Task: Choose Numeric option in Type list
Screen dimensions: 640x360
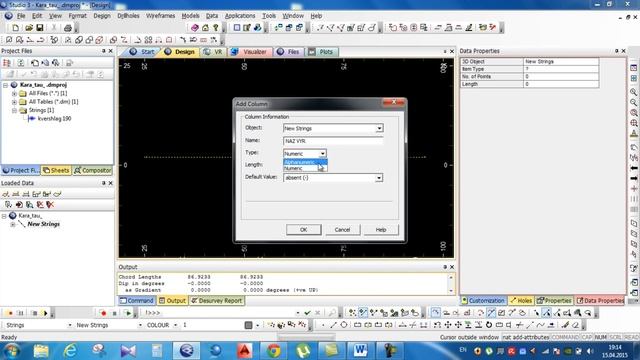Action: coord(305,168)
